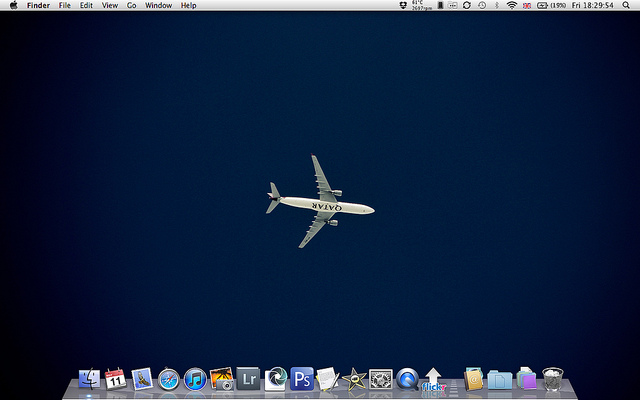The width and height of the screenshot is (640, 400).
Task: Launch Aperture lens icon in Dock
Action: [x=276, y=379]
